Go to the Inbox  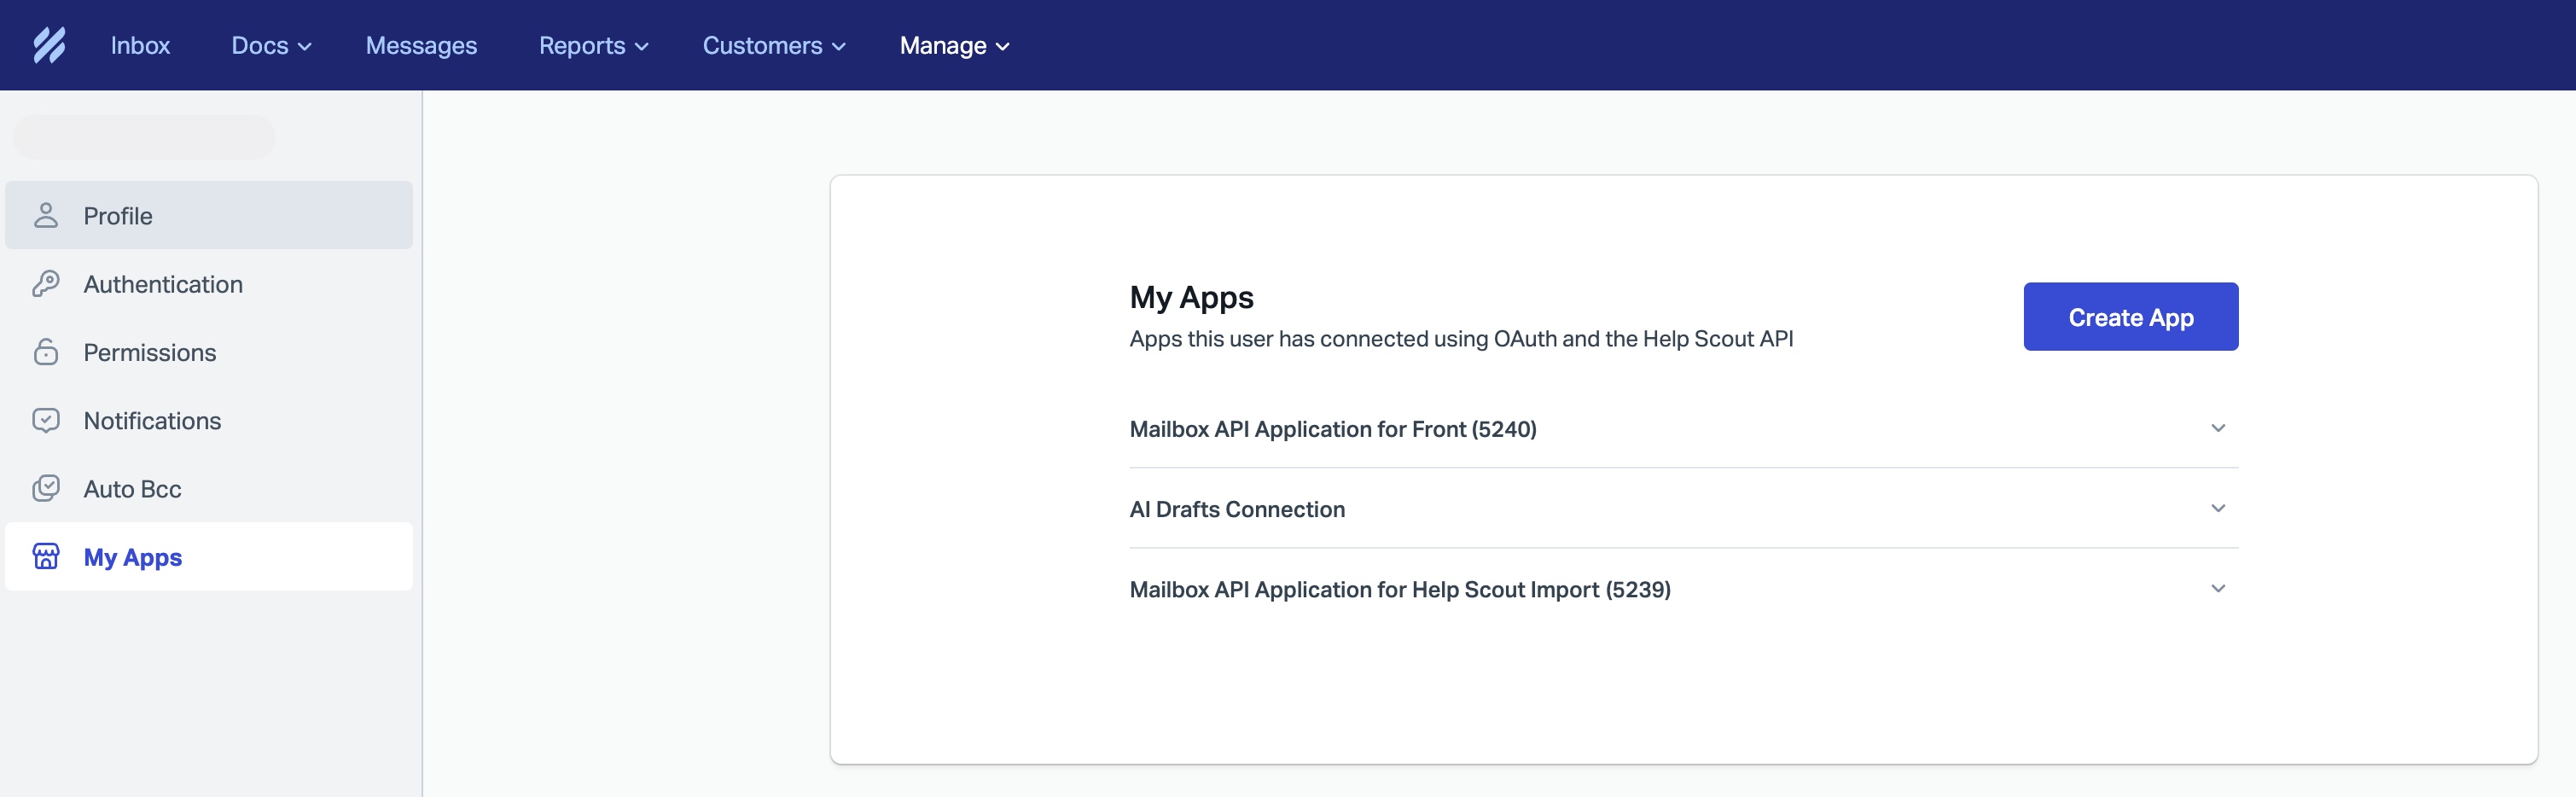(140, 46)
